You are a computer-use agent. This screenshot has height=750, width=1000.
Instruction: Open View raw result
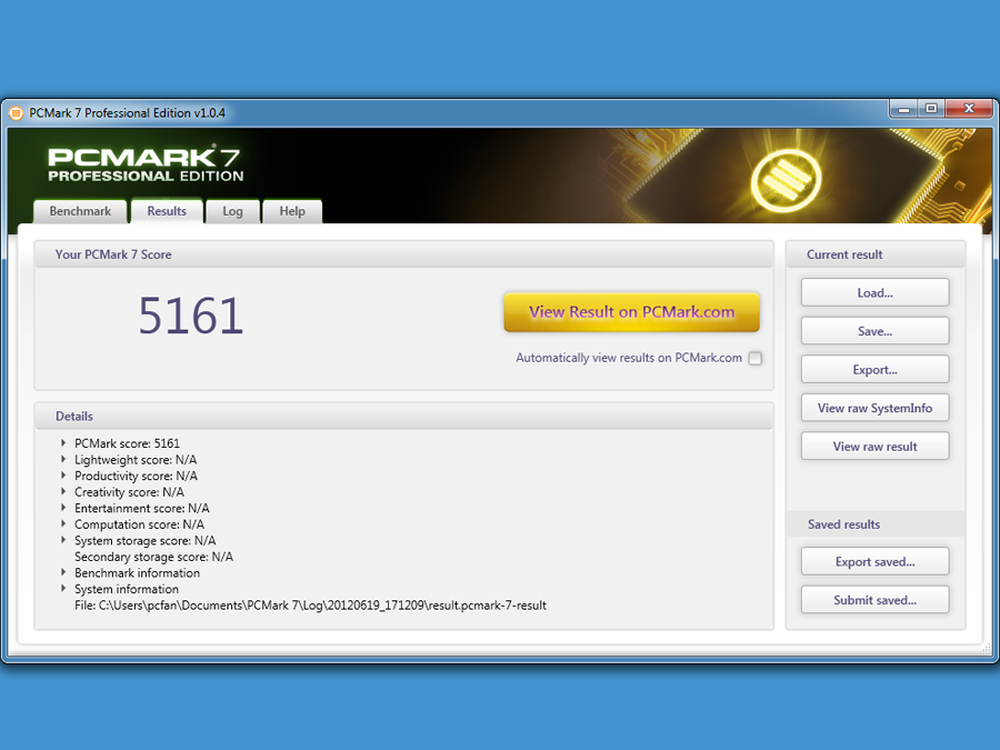pos(875,446)
